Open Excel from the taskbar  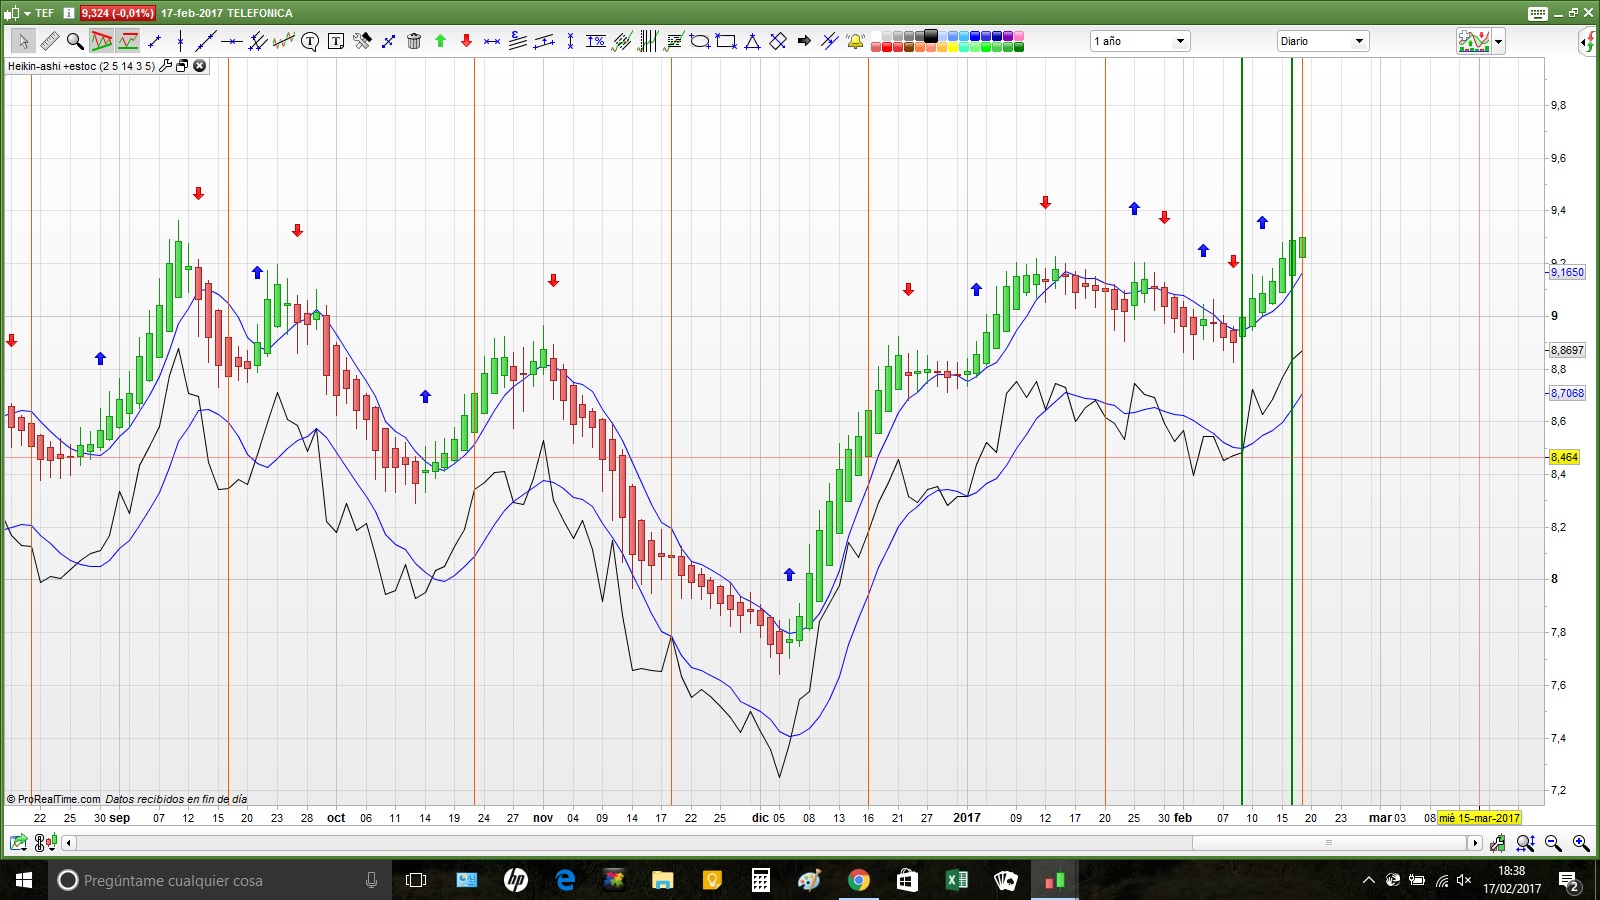pyautogui.click(x=956, y=880)
